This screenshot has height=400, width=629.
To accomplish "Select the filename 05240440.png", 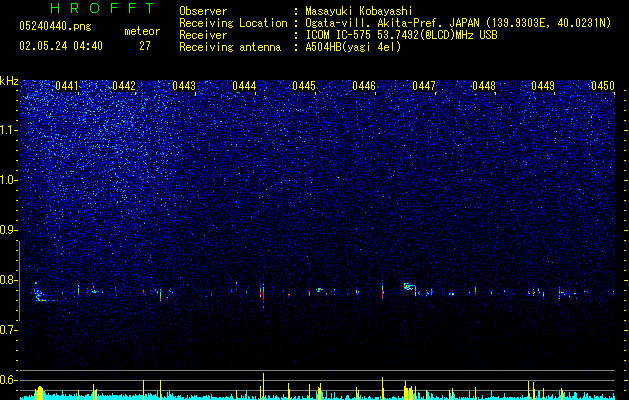I will pos(55,26).
